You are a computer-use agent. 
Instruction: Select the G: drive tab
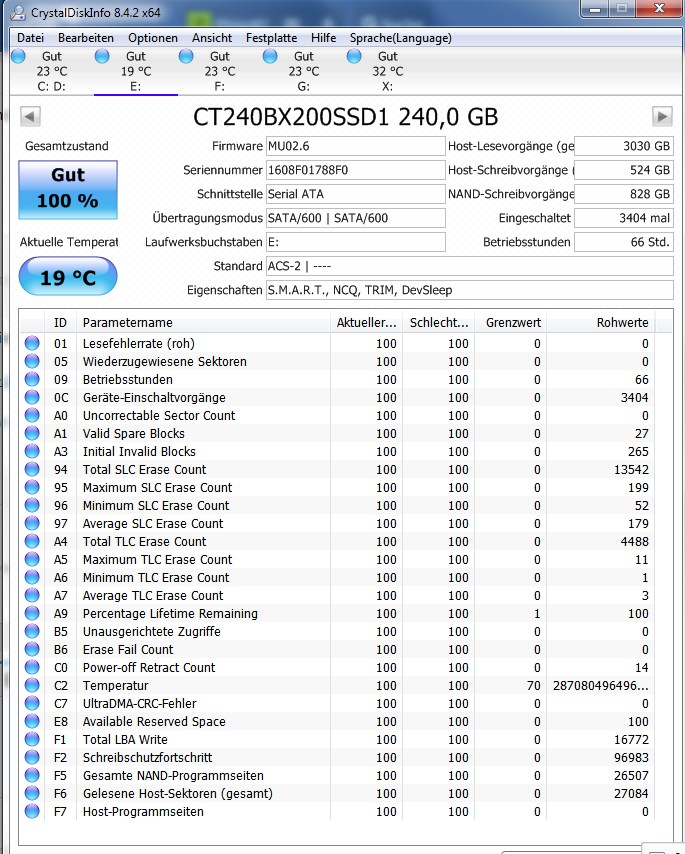pos(303,71)
